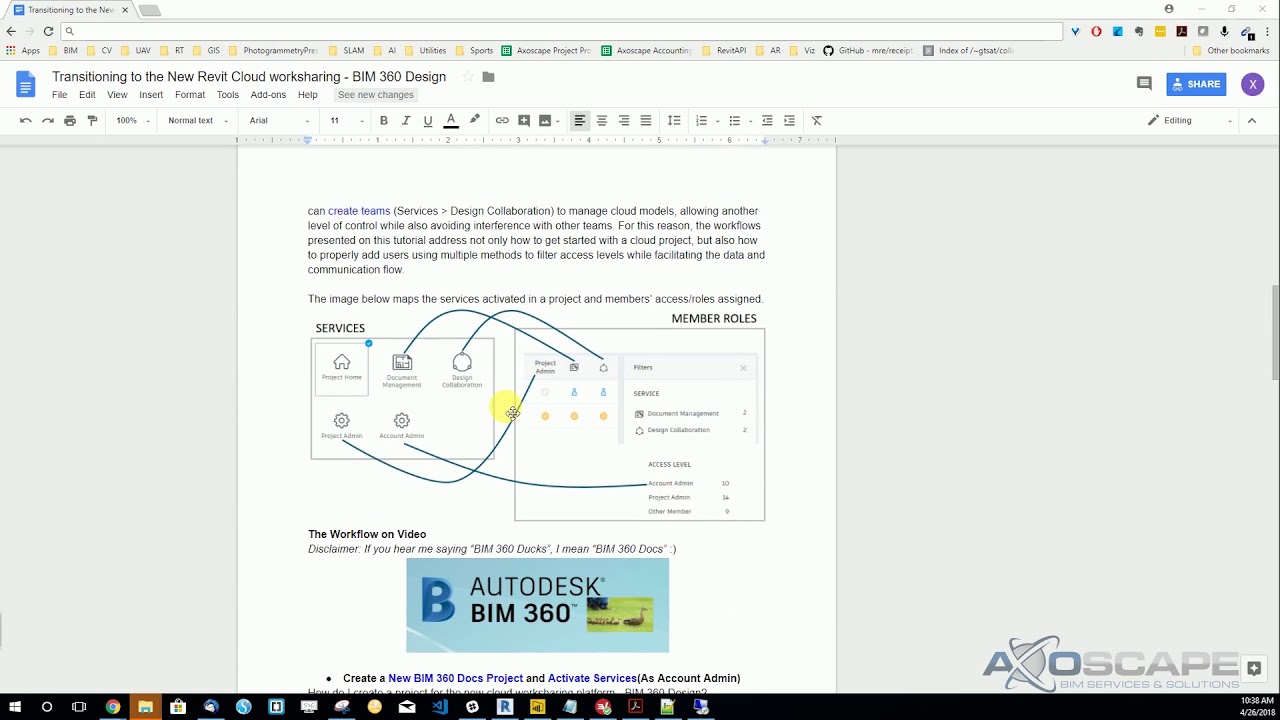The image size is (1280, 720).
Task: Expand bulleted list style arrow
Action: 749,121
